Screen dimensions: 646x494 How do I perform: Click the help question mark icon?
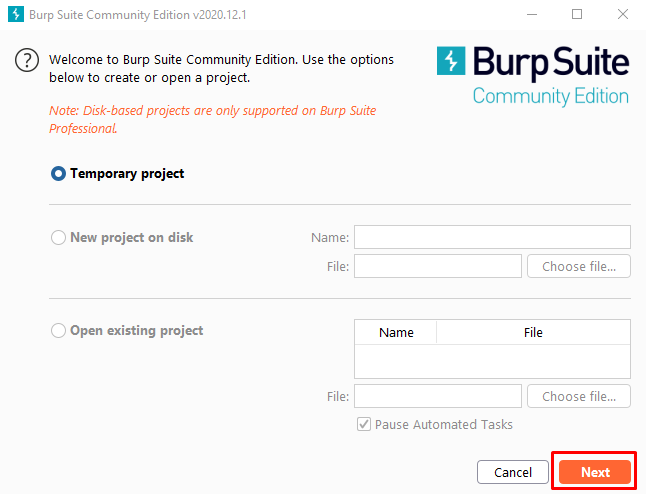click(27, 61)
